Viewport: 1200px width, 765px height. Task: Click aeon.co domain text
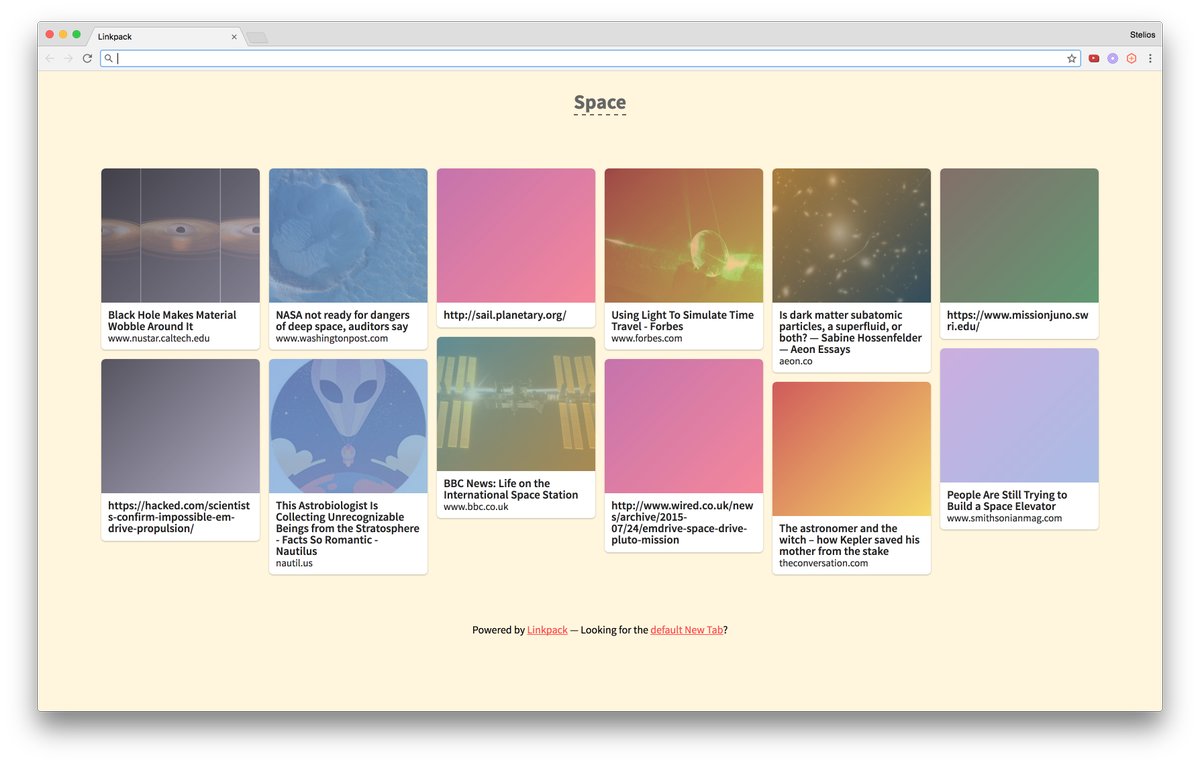796,361
